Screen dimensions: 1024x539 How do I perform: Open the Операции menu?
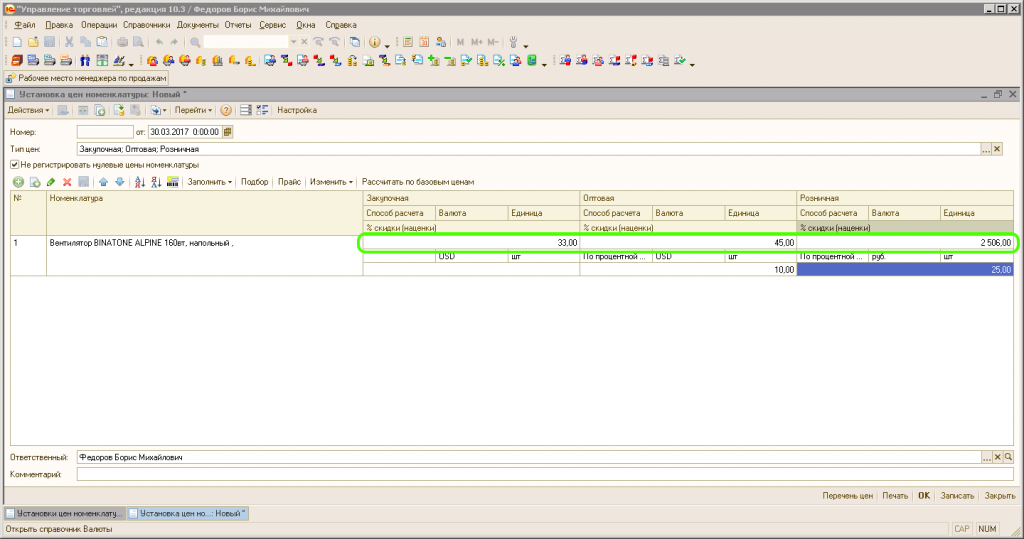click(99, 25)
